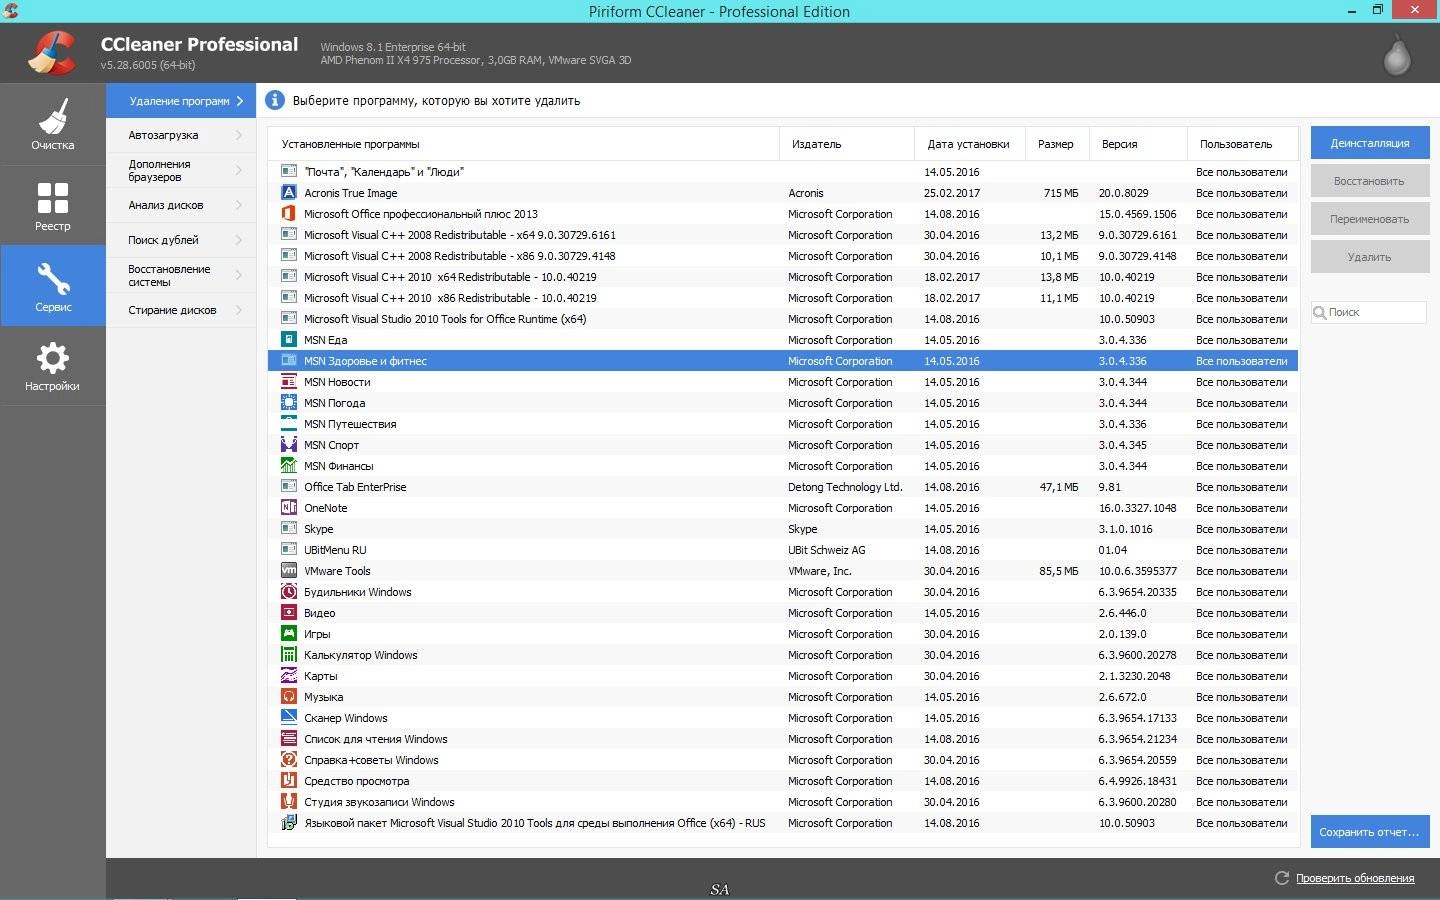The height and width of the screenshot is (900, 1440).
Task: Click the Переименовать button
Action: (x=1370, y=219)
